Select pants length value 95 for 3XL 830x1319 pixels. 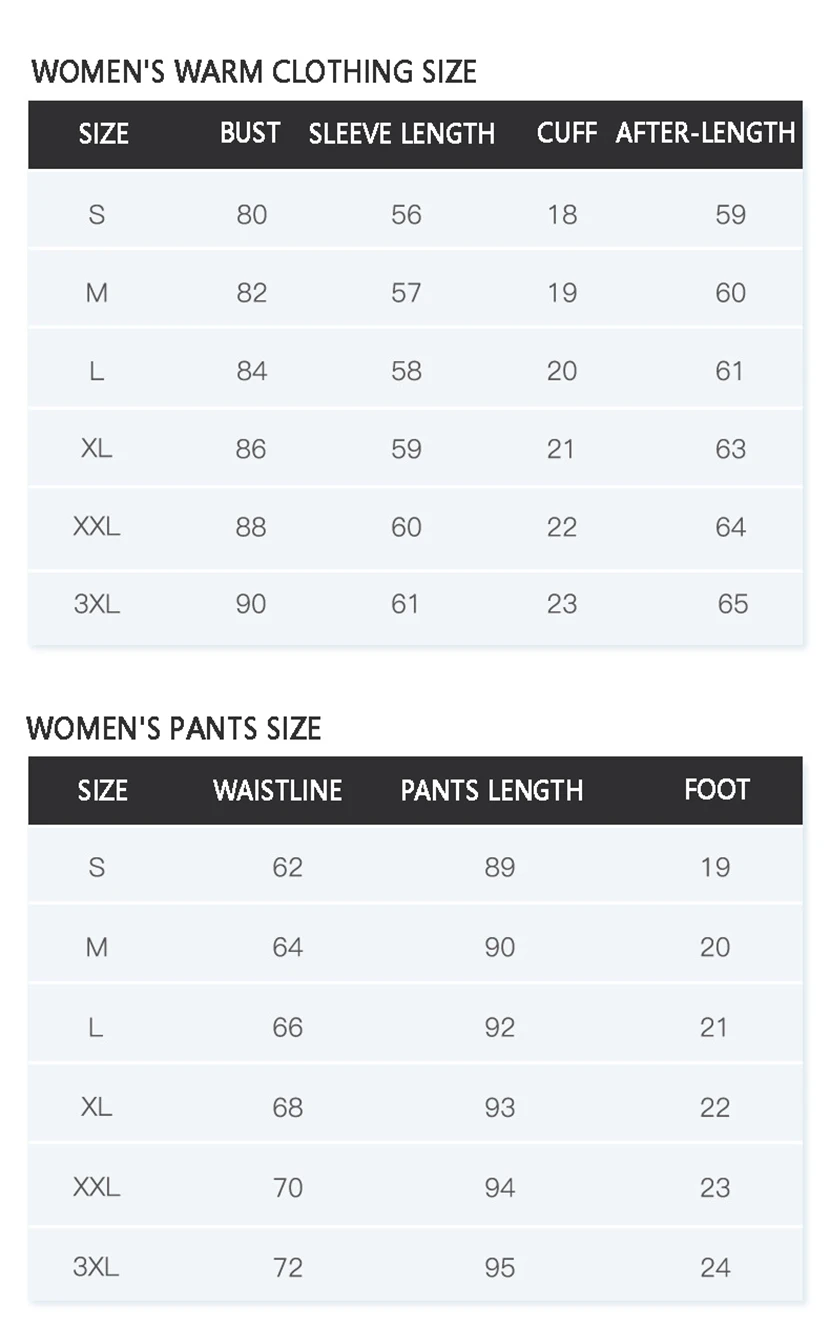pos(500,1267)
